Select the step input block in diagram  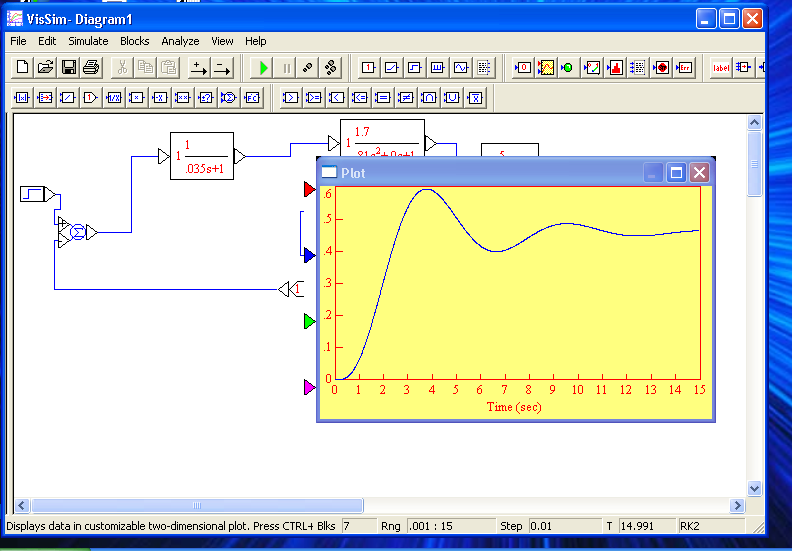click(32, 194)
